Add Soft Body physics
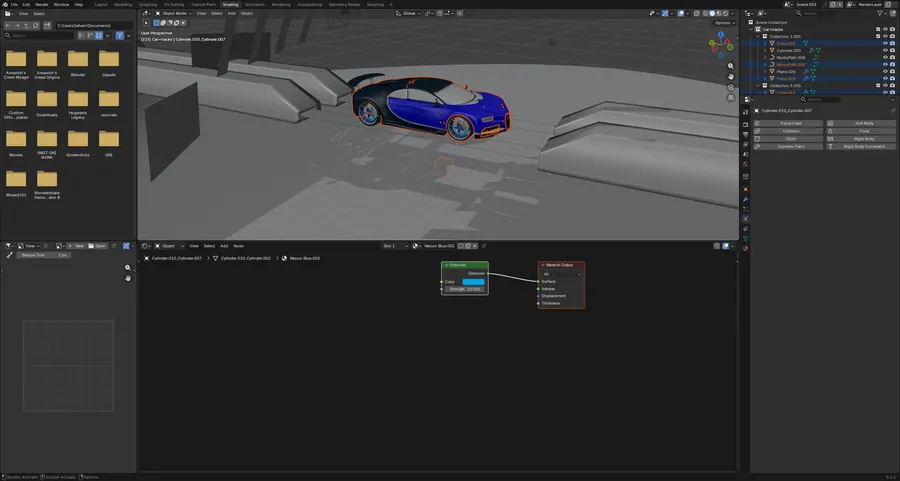The width and height of the screenshot is (900, 481). [x=861, y=123]
